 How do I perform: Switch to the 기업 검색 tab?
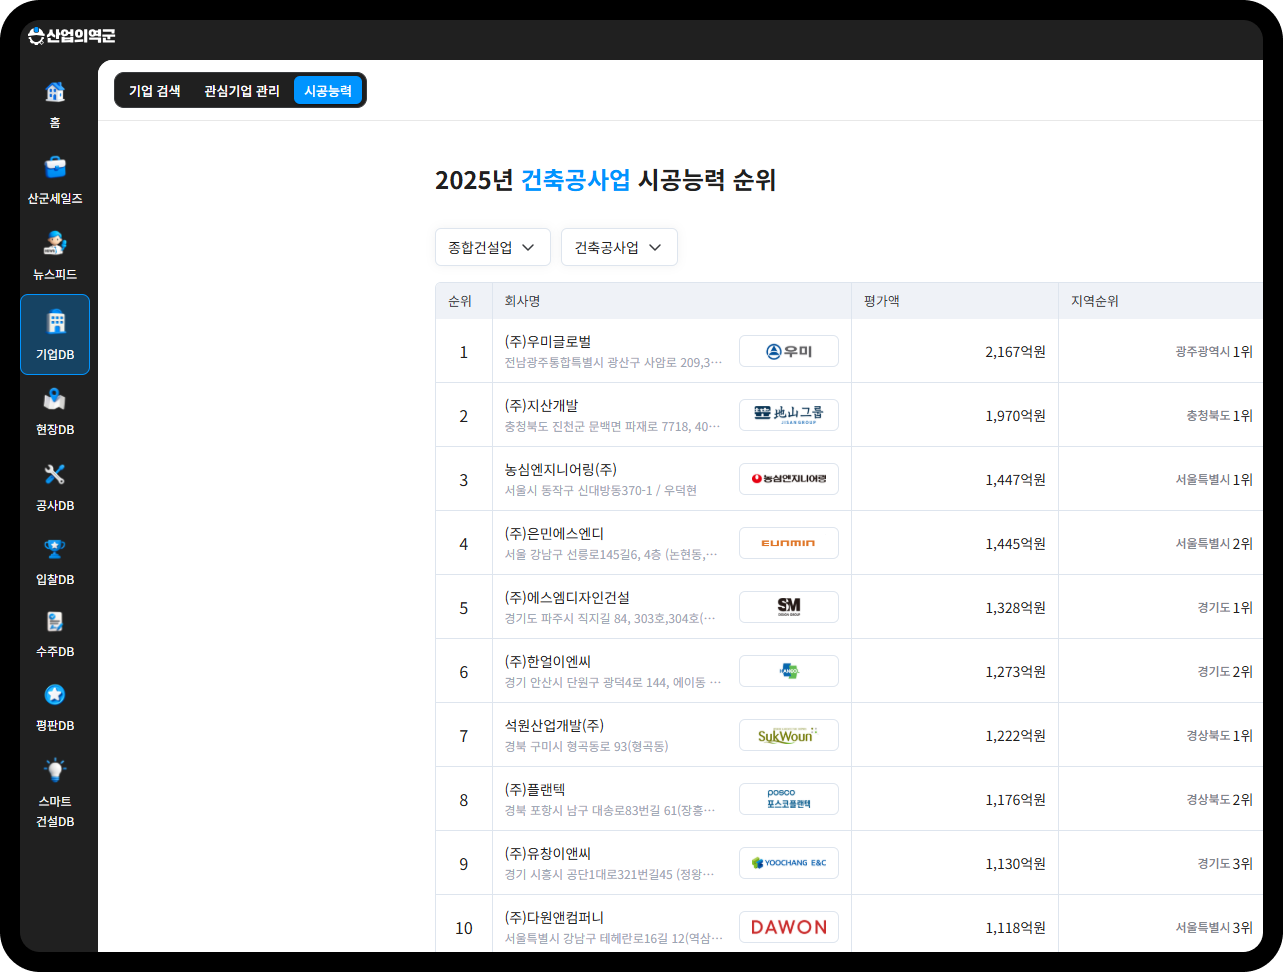[x=155, y=91]
